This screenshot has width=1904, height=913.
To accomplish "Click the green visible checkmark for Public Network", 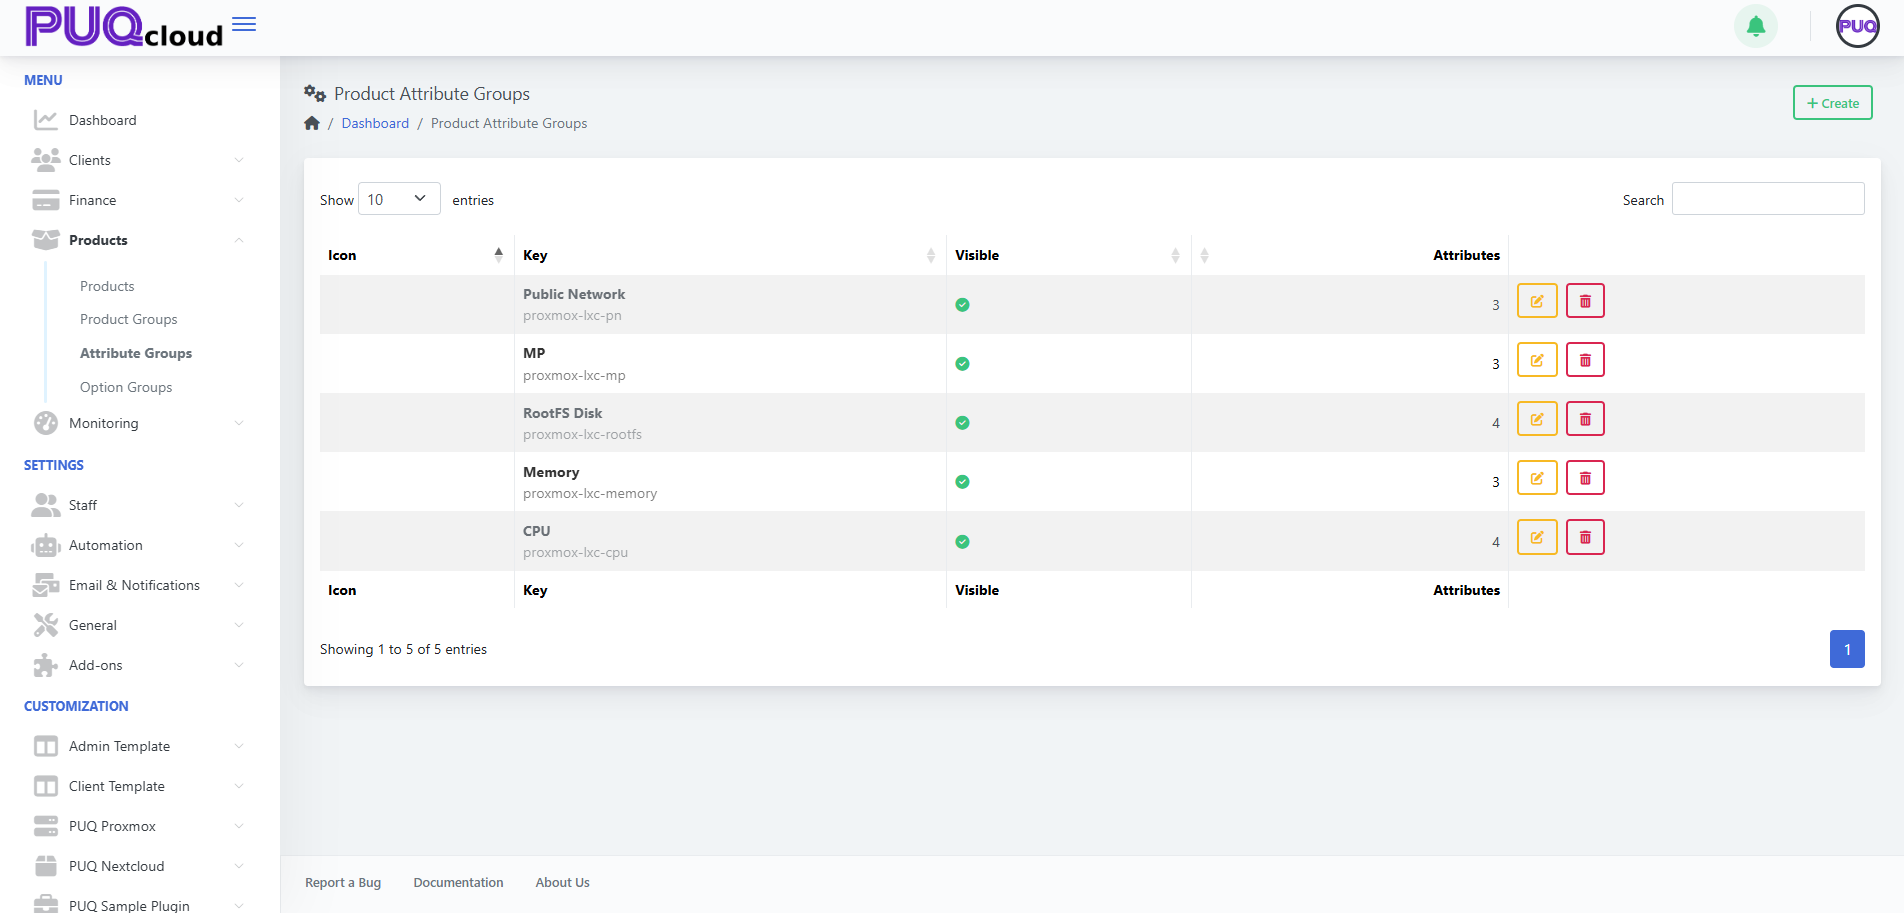I will 962,305.
